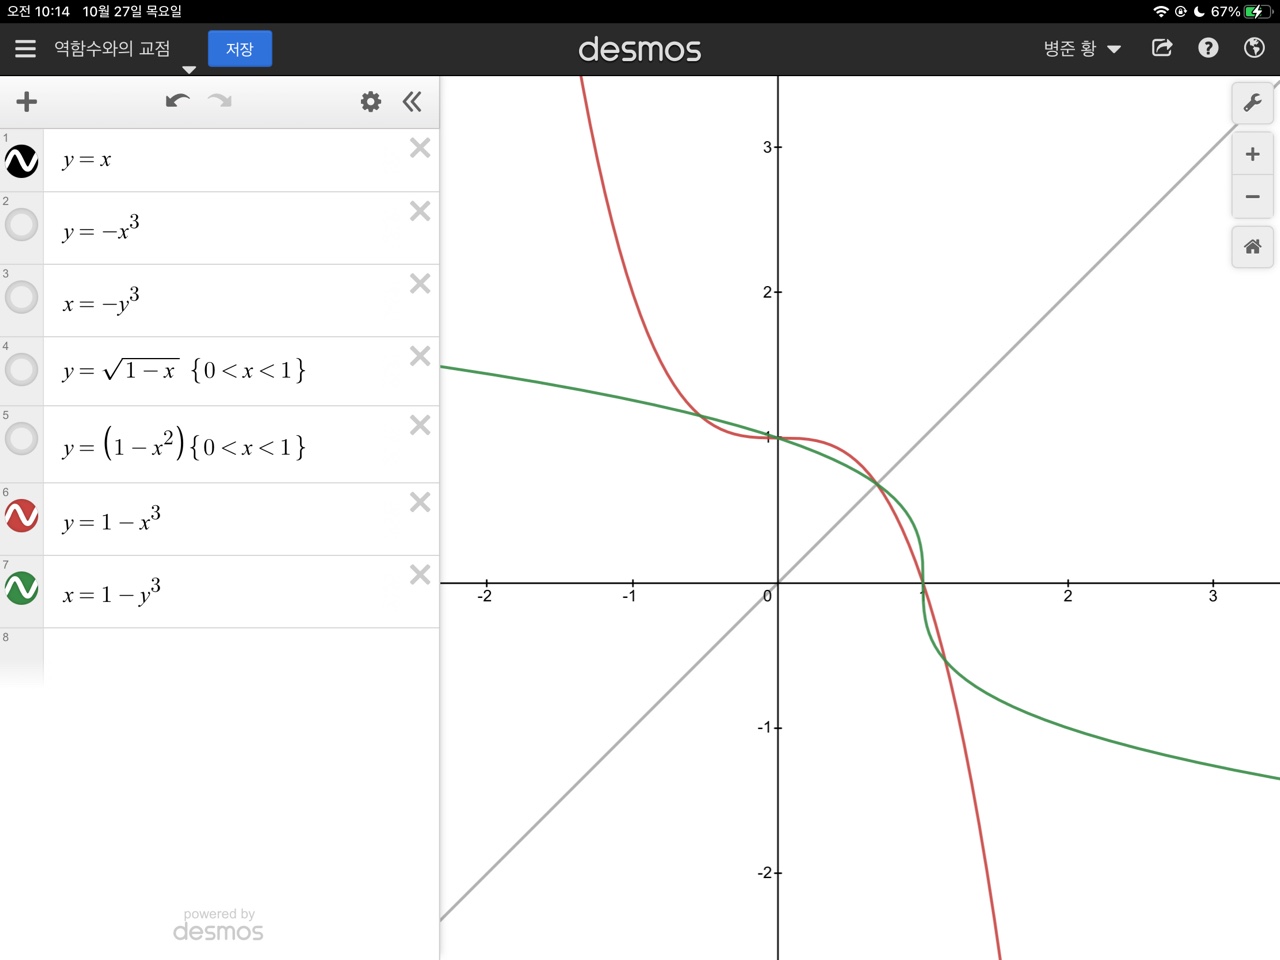1280x960 pixels.
Task: Click the desmos logo in the header
Action: 640,49
